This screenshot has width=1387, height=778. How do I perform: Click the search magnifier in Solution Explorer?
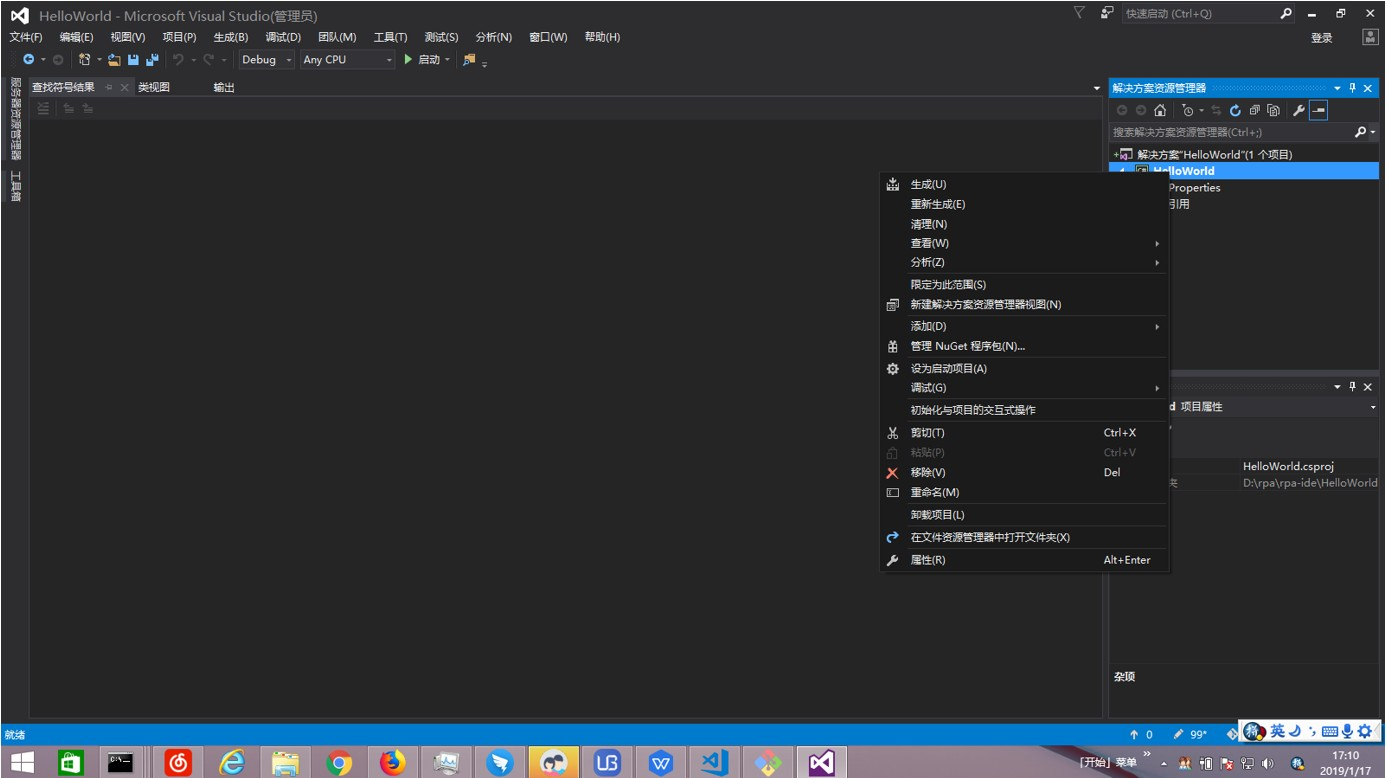coord(1360,132)
